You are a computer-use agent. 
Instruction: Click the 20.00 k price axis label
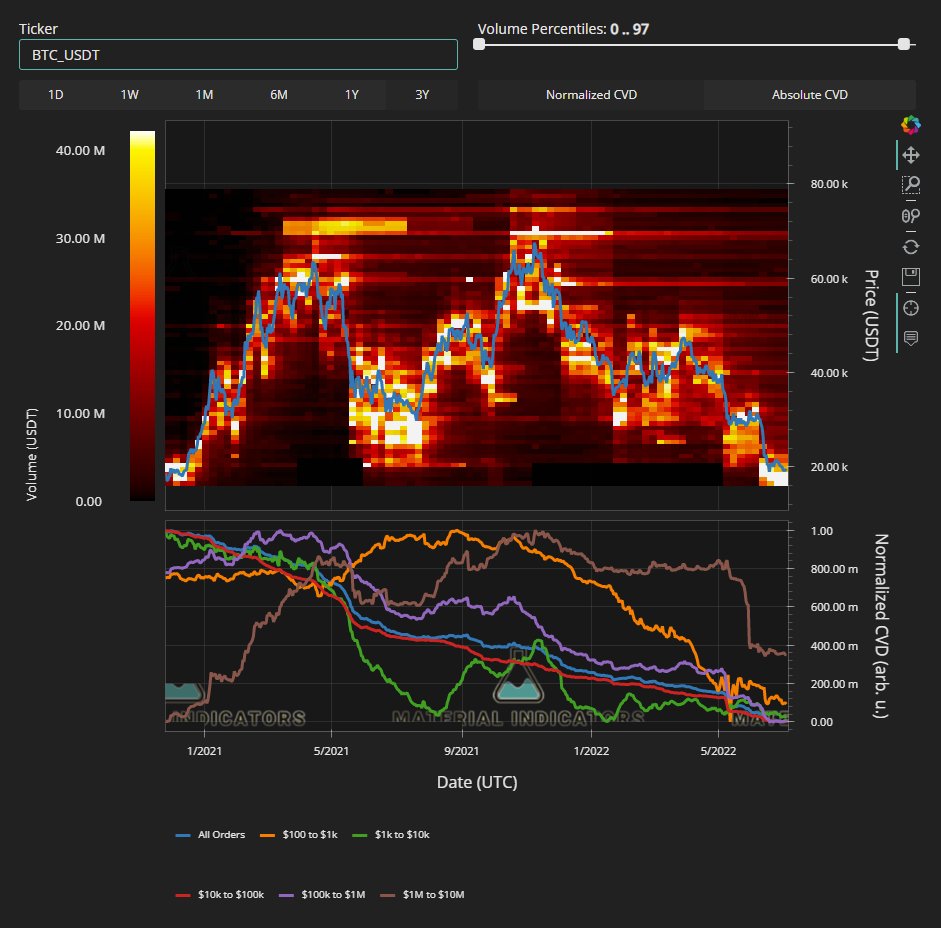coord(829,467)
